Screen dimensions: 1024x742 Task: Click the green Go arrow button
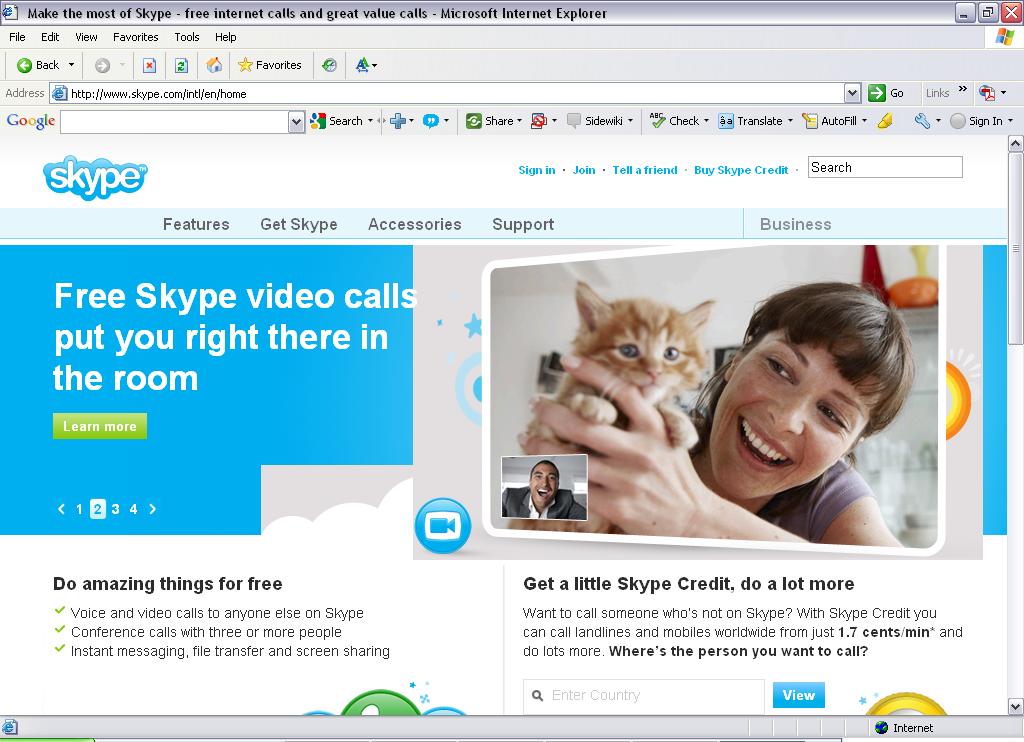(876, 93)
